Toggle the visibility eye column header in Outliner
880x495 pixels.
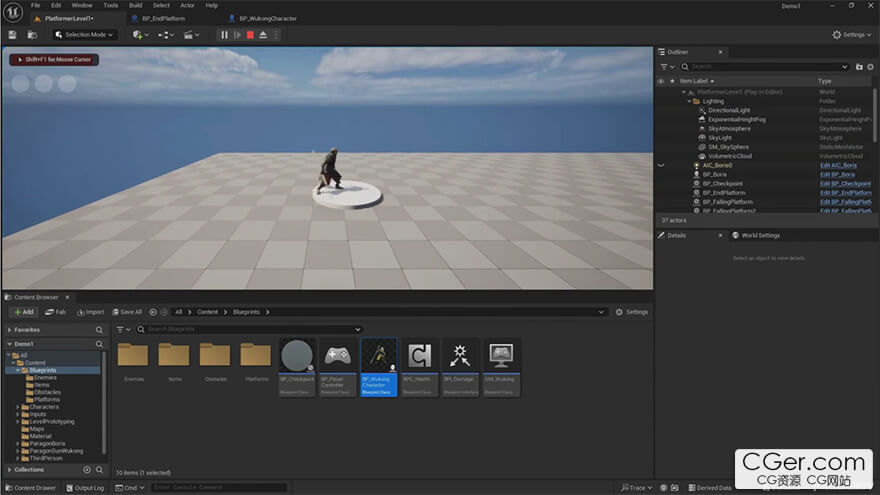pos(661,81)
